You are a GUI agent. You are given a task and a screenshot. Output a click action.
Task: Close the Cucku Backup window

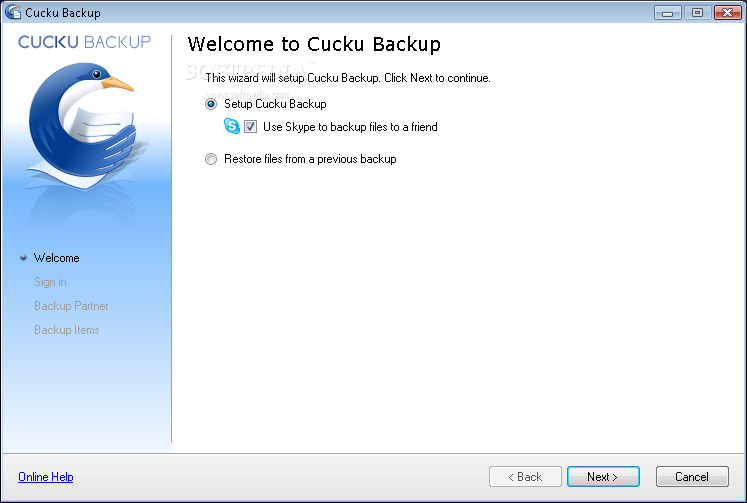point(727,12)
